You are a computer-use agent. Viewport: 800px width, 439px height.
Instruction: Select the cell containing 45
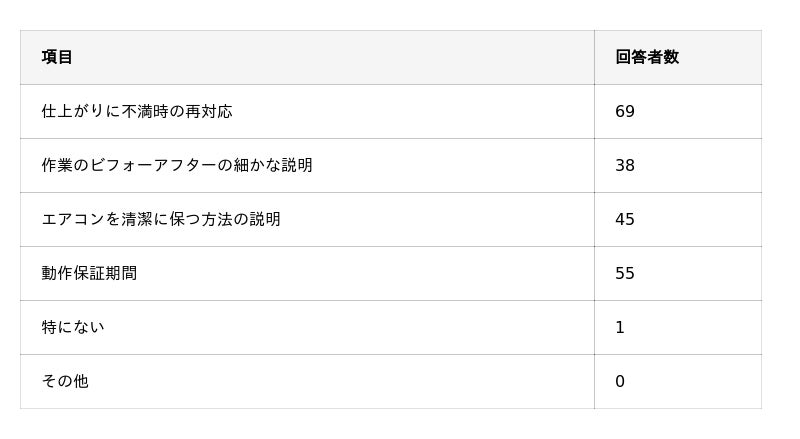[x=625, y=219]
